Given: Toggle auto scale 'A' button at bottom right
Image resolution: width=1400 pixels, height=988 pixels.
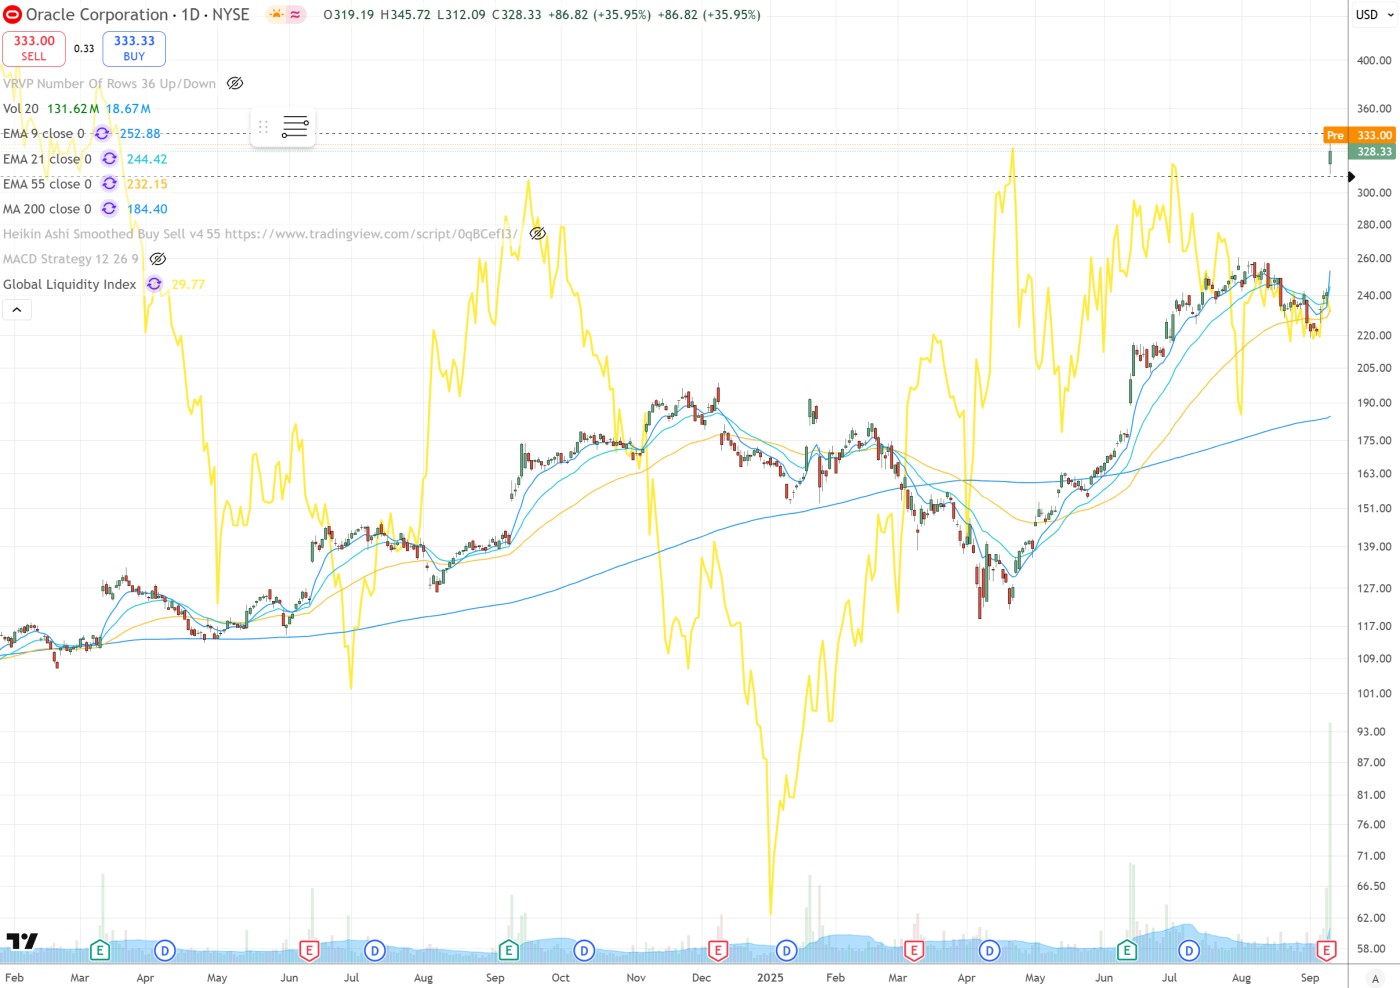Looking at the screenshot, I should click(1375, 978).
